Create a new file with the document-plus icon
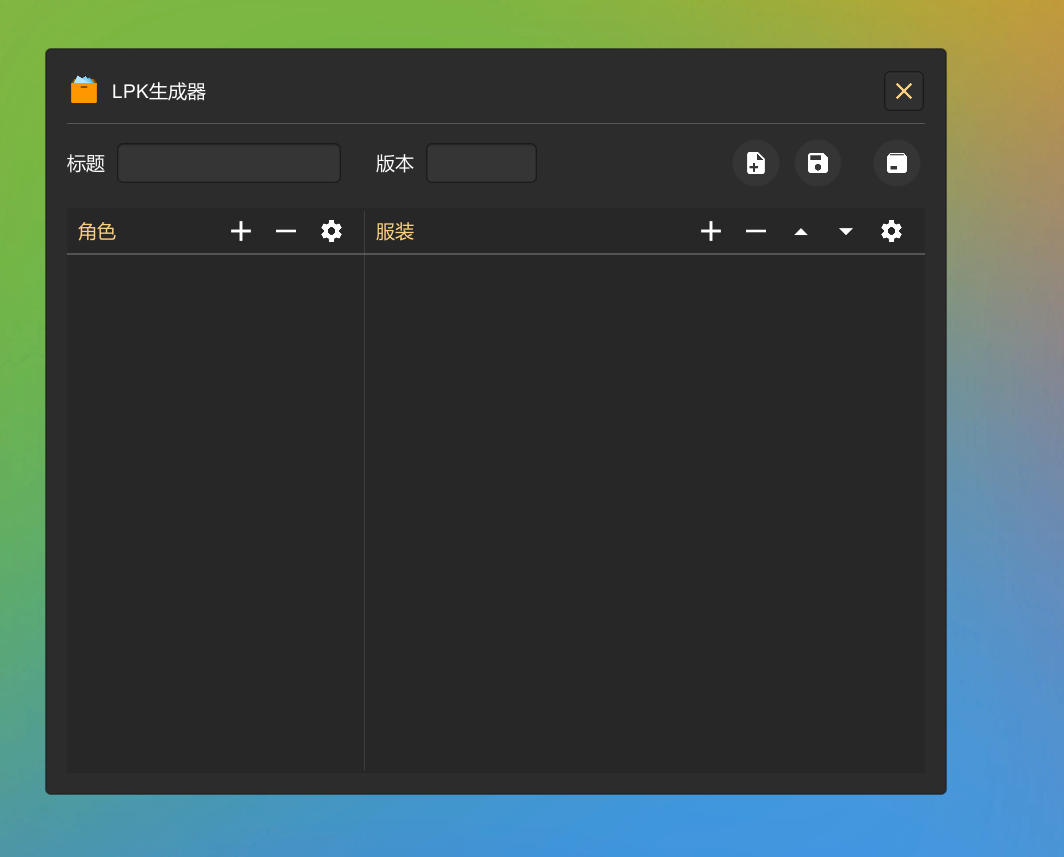This screenshot has height=857, width=1064. pyautogui.click(x=756, y=163)
